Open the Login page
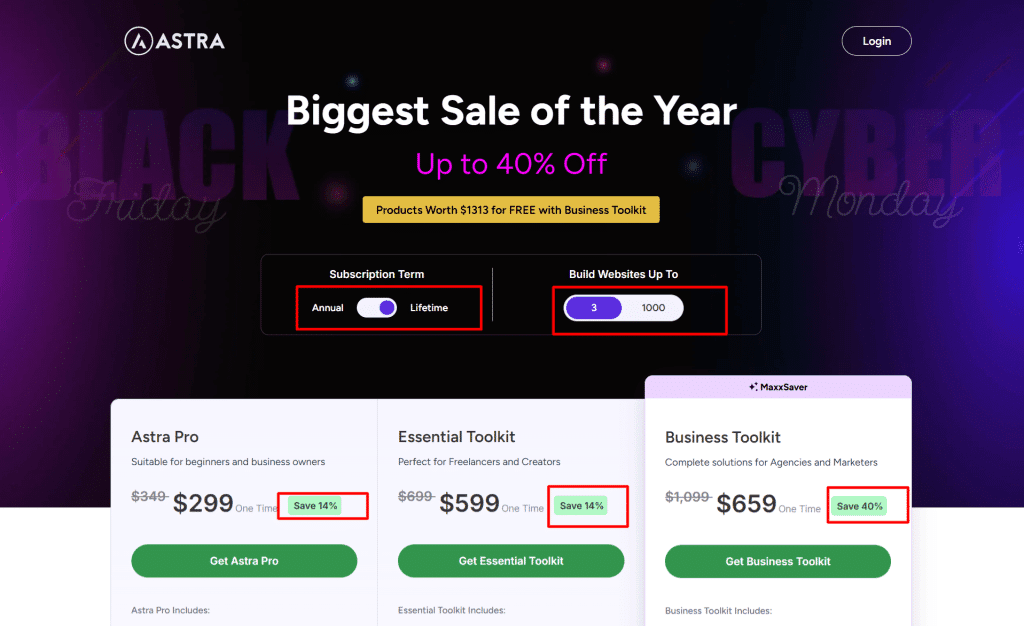 point(876,41)
